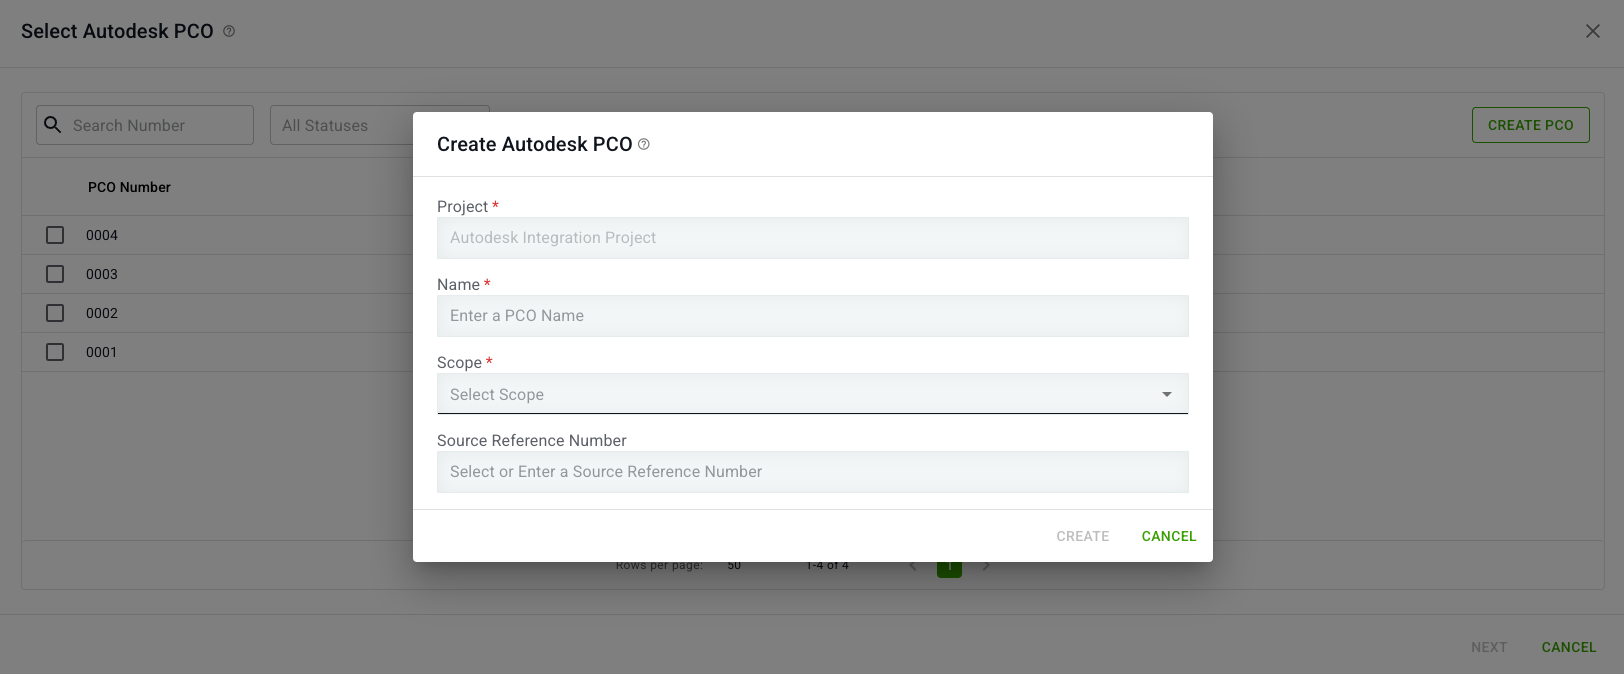Image resolution: width=1624 pixels, height=674 pixels.
Task: Sort by the PCO Number column header
Action: [129, 187]
